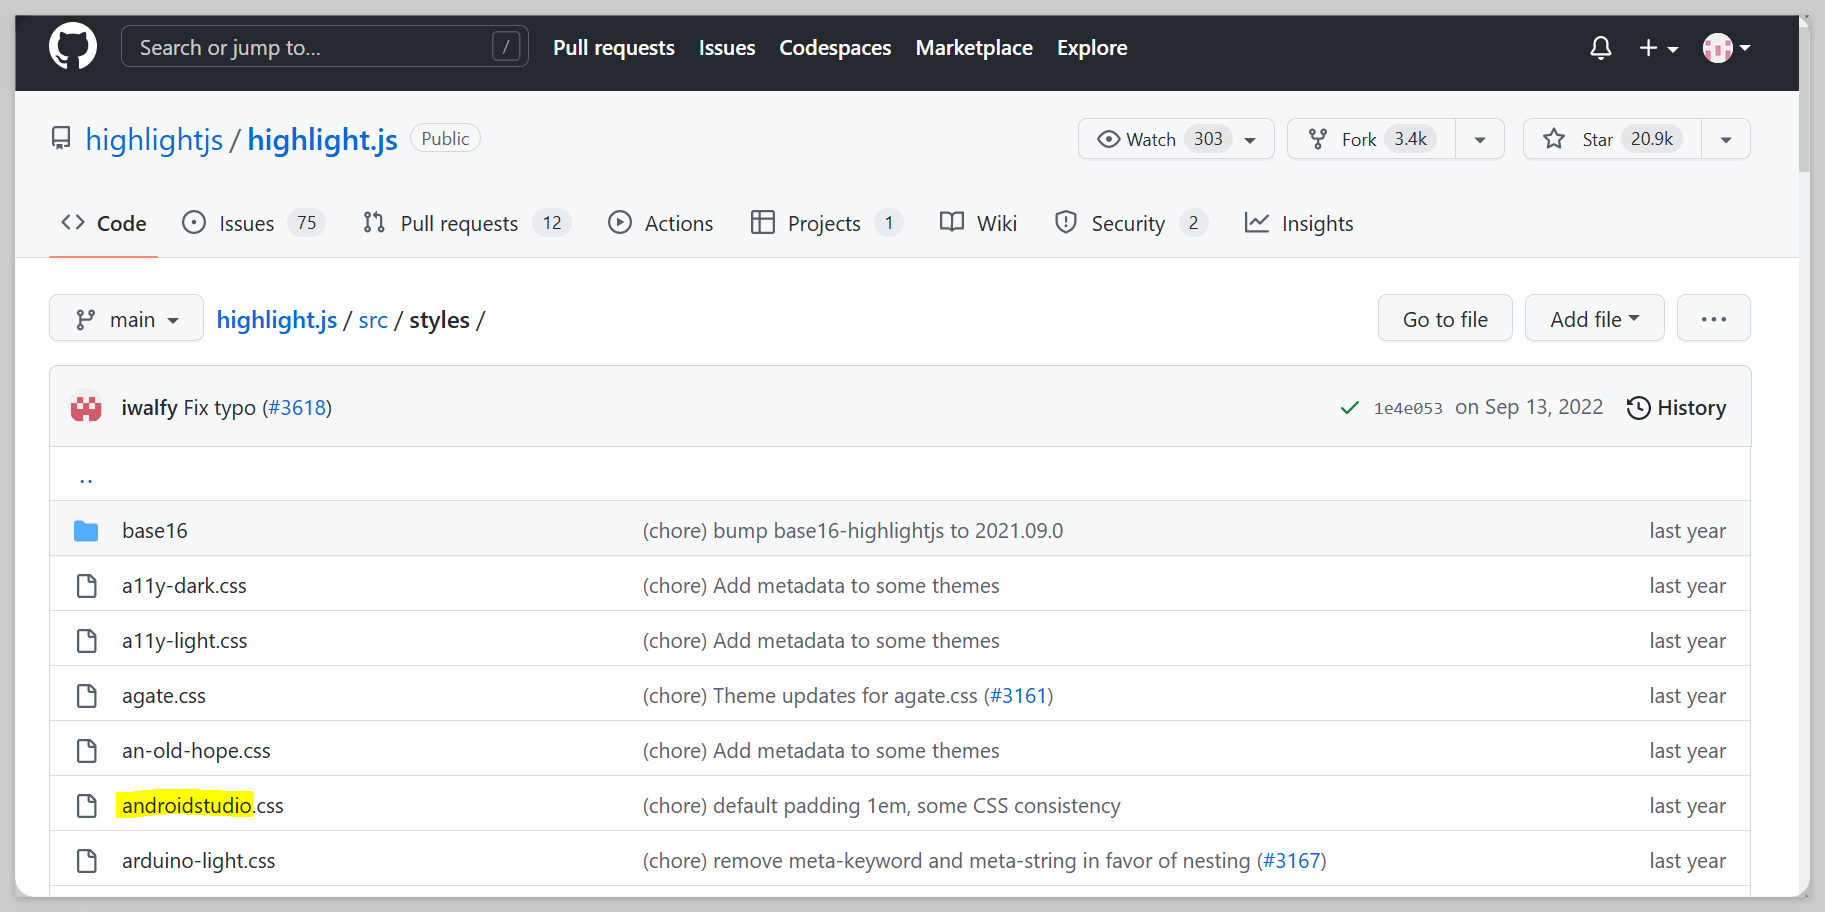Click the file icon for an-old-hope.css
Screen dimensions: 1825x912
[87, 751]
